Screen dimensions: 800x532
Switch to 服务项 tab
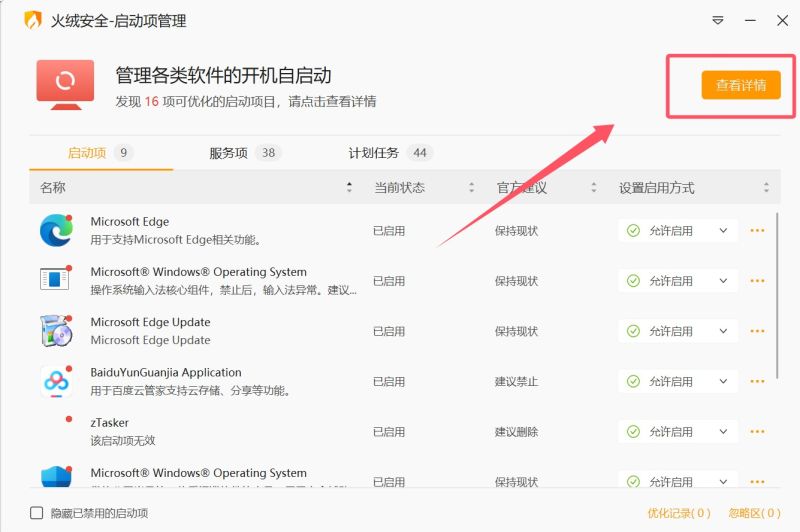[x=245, y=153]
